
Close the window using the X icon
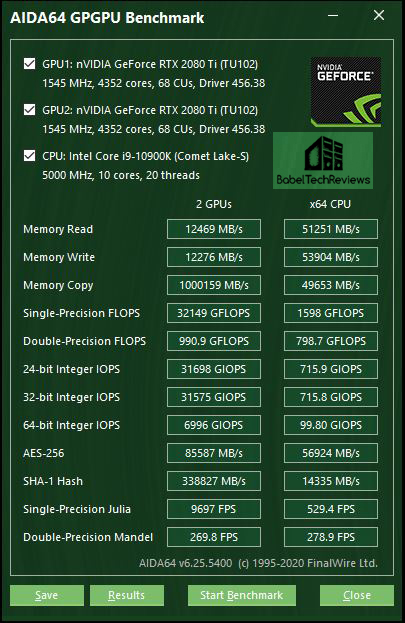pyautogui.click(x=379, y=15)
